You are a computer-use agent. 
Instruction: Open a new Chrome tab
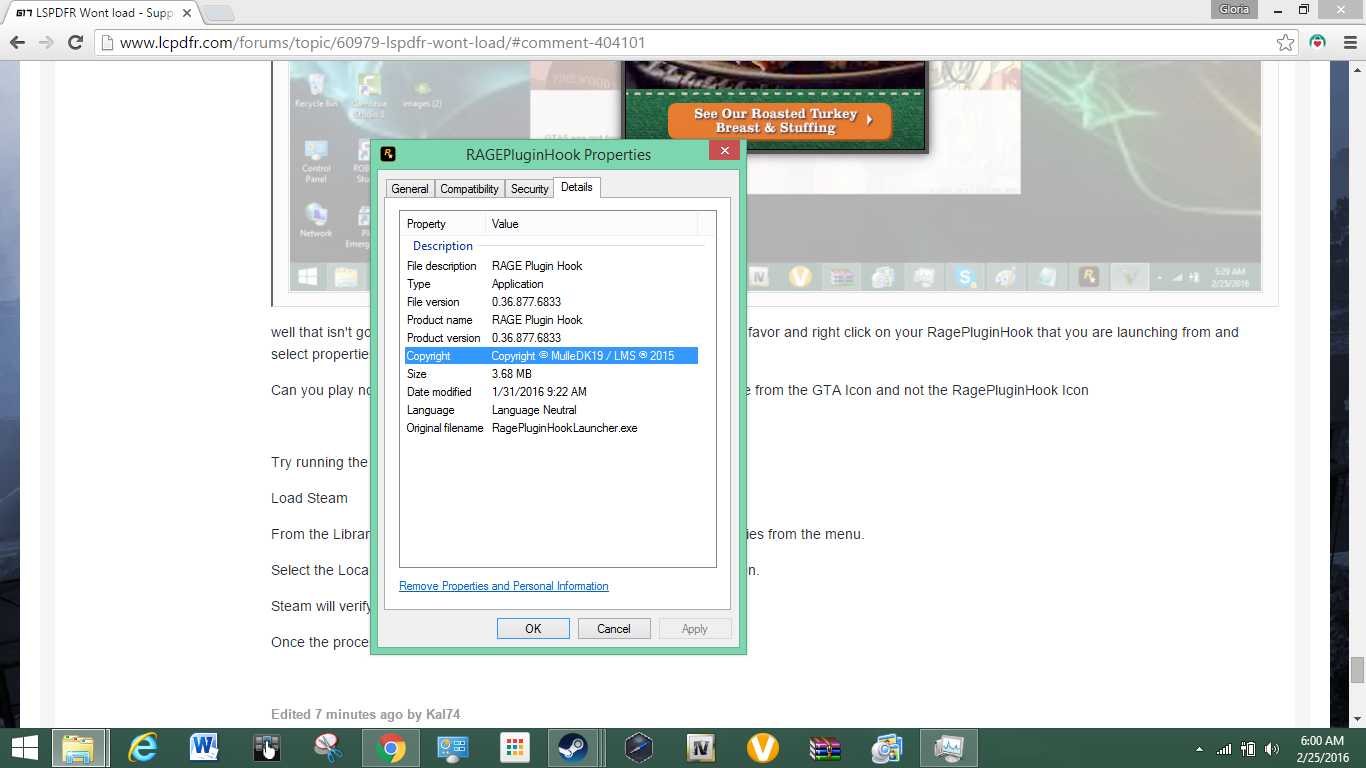(x=218, y=13)
